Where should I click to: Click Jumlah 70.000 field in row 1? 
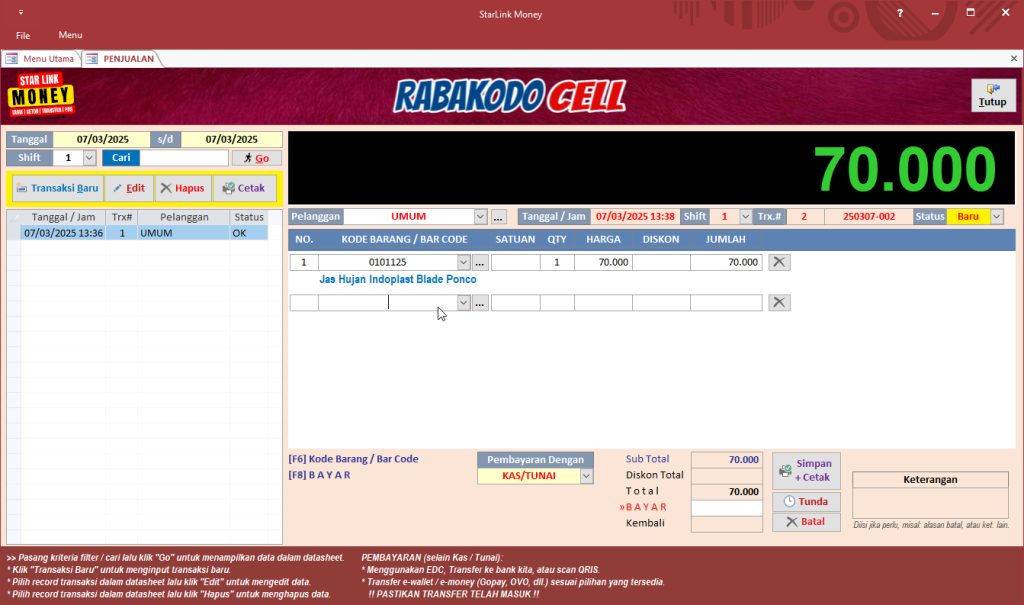[726, 262]
